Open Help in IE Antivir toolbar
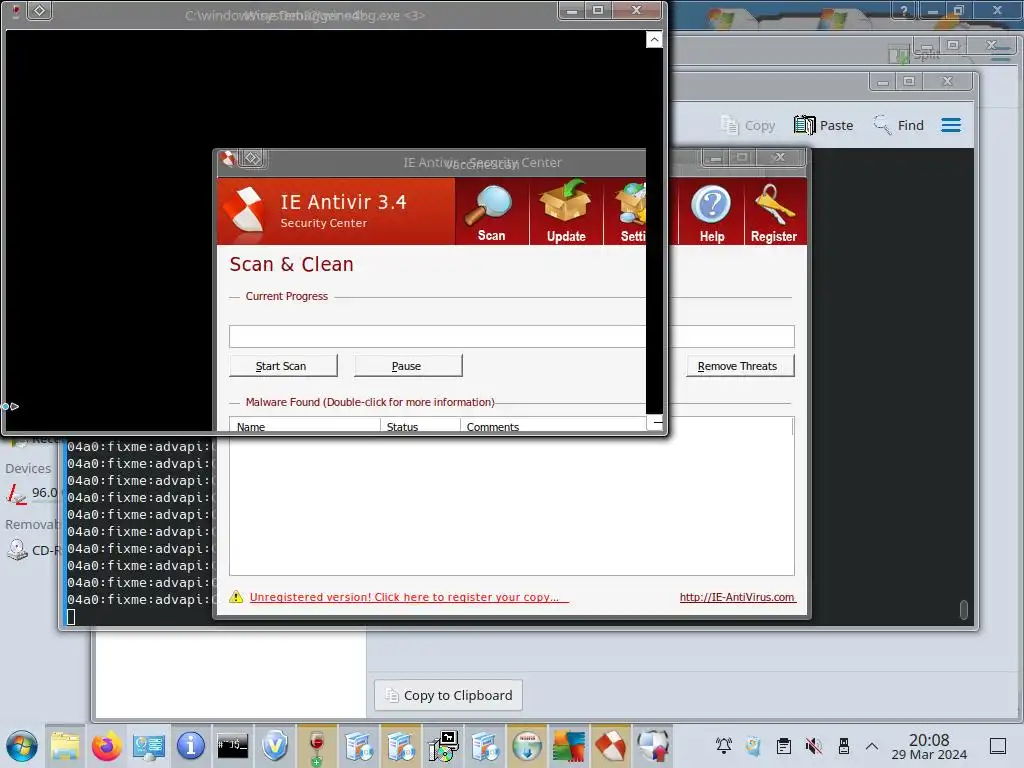Viewport: 1024px width, 768px height. point(711,212)
